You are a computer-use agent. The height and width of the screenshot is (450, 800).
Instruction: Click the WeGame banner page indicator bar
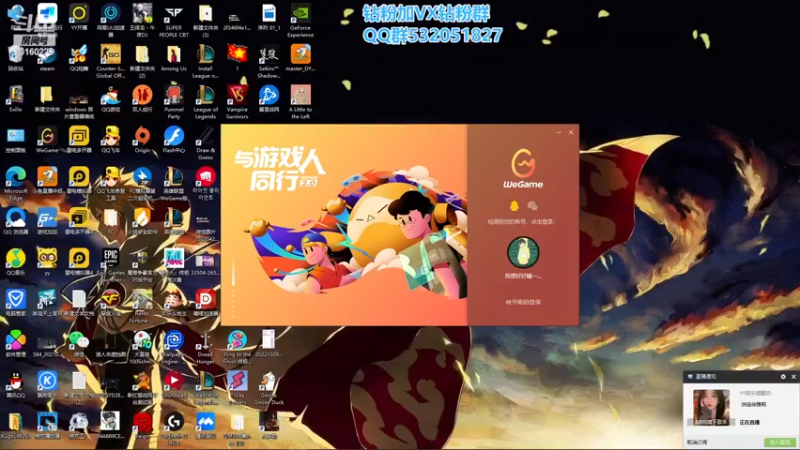(x=233, y=272)
